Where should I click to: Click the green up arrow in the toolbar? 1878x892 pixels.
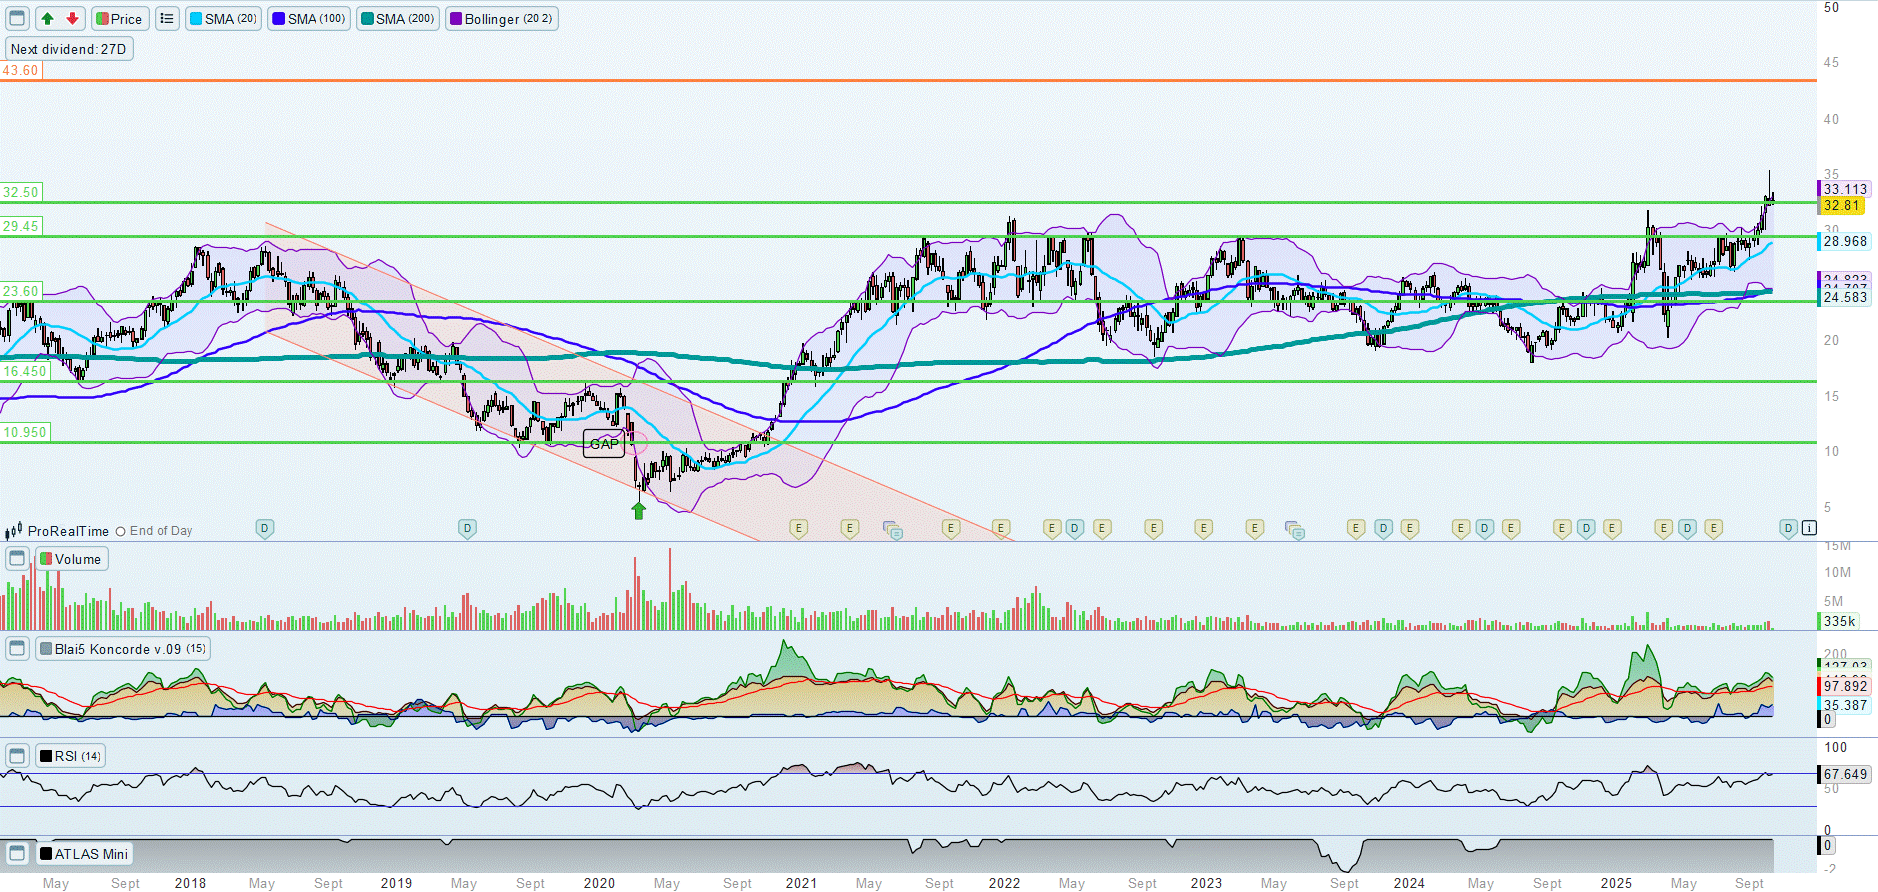point(47,19)
